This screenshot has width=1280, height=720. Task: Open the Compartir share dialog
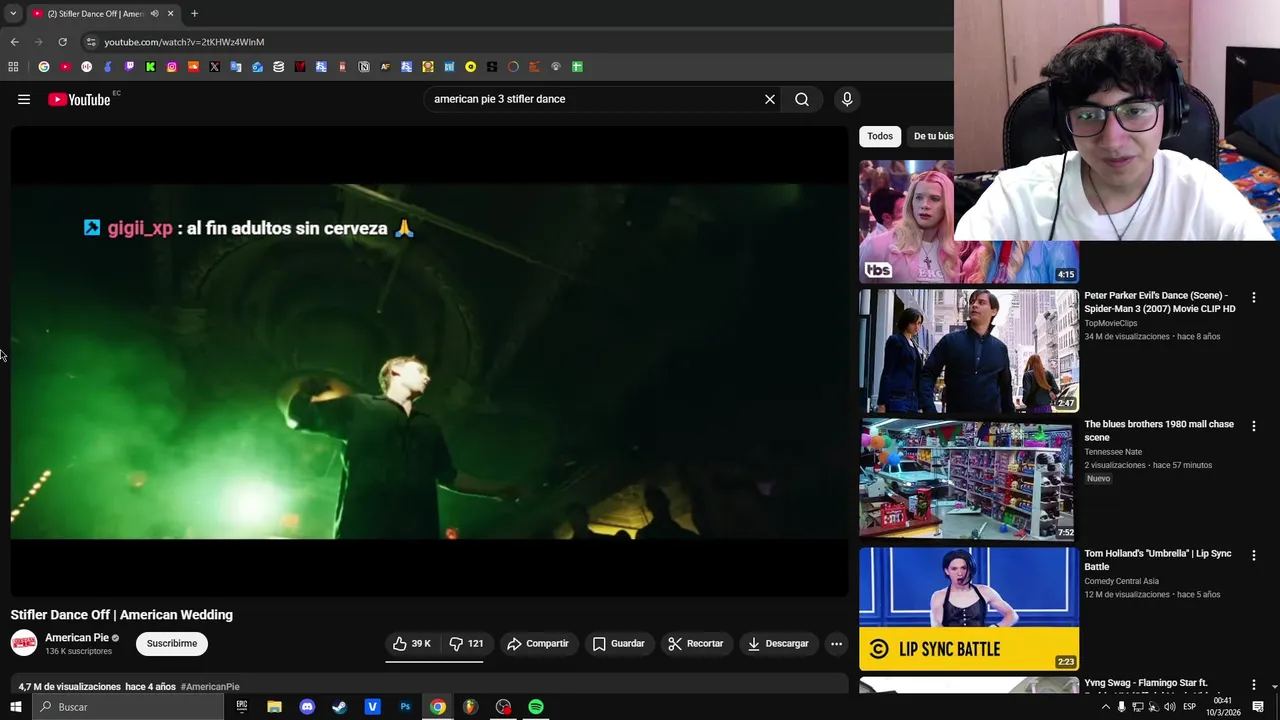click(538, 644)
